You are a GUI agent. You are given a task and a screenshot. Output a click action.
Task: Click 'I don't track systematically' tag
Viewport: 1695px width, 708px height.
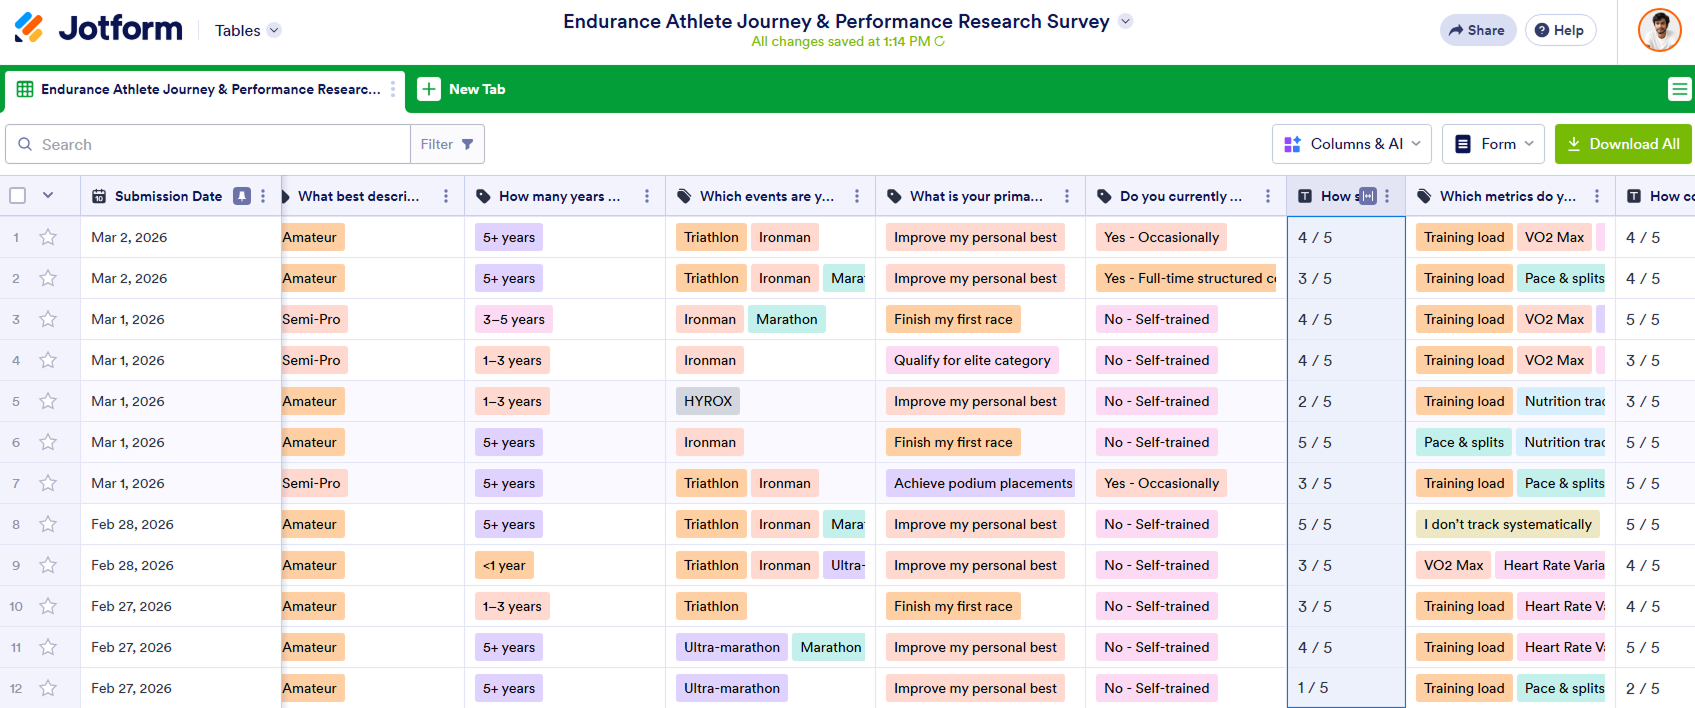point(1508,524)
